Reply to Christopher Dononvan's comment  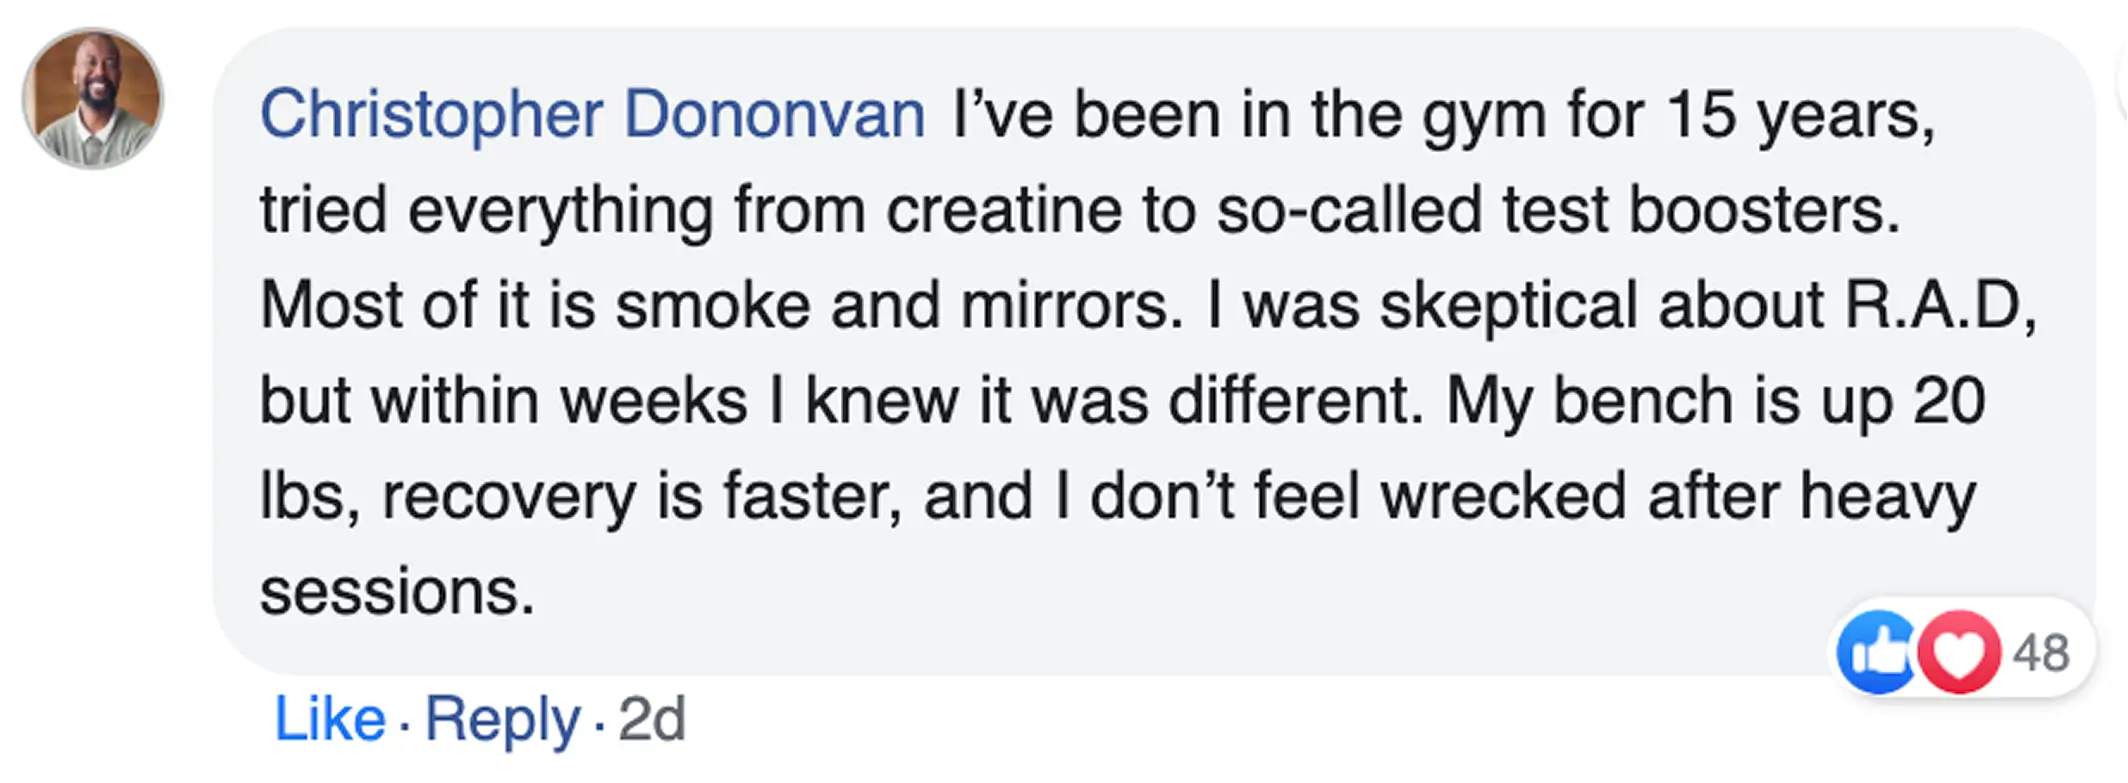point(502,719)
